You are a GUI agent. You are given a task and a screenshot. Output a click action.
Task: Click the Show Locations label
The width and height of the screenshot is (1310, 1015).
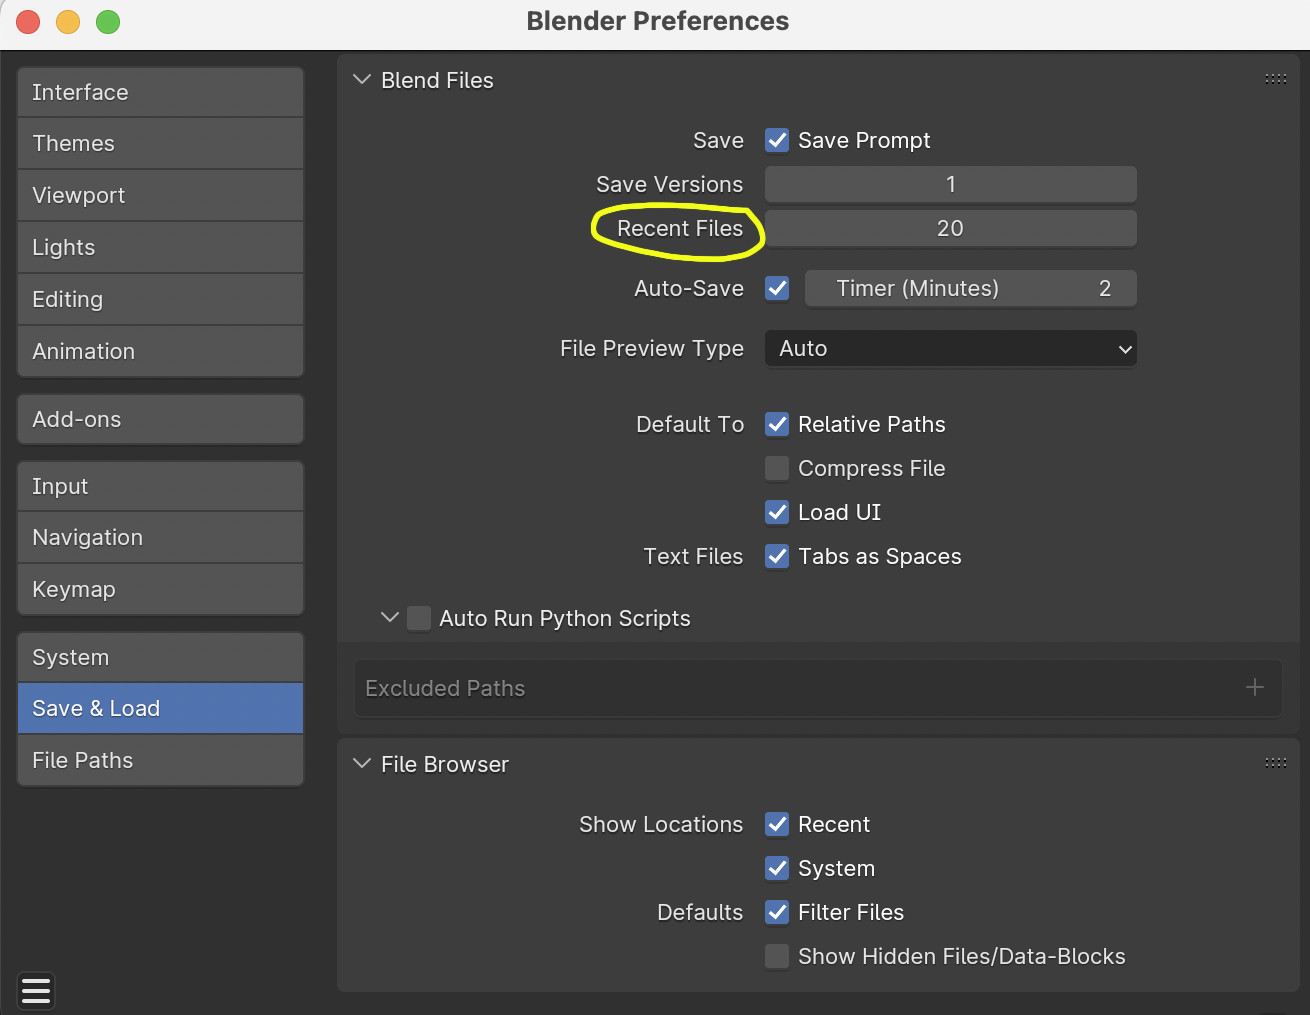click(x=661, y=824)
